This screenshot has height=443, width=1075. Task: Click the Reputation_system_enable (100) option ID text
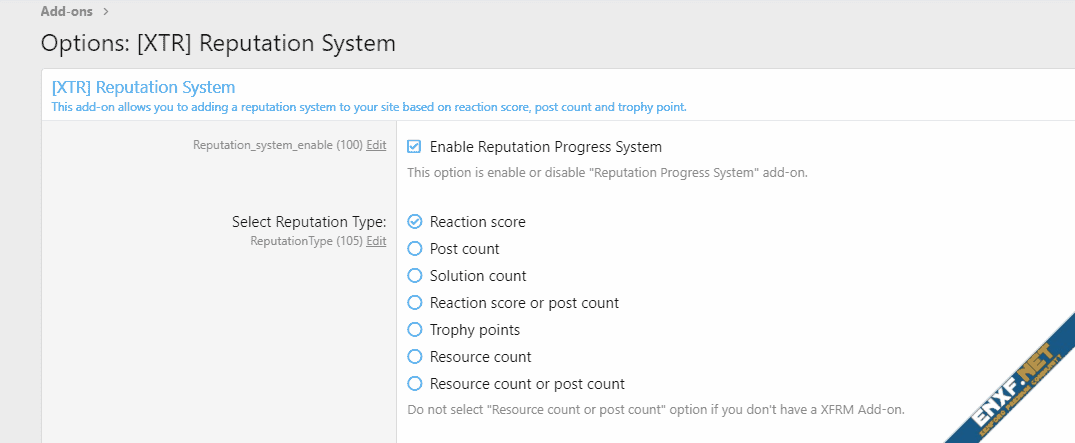(277, 145)
